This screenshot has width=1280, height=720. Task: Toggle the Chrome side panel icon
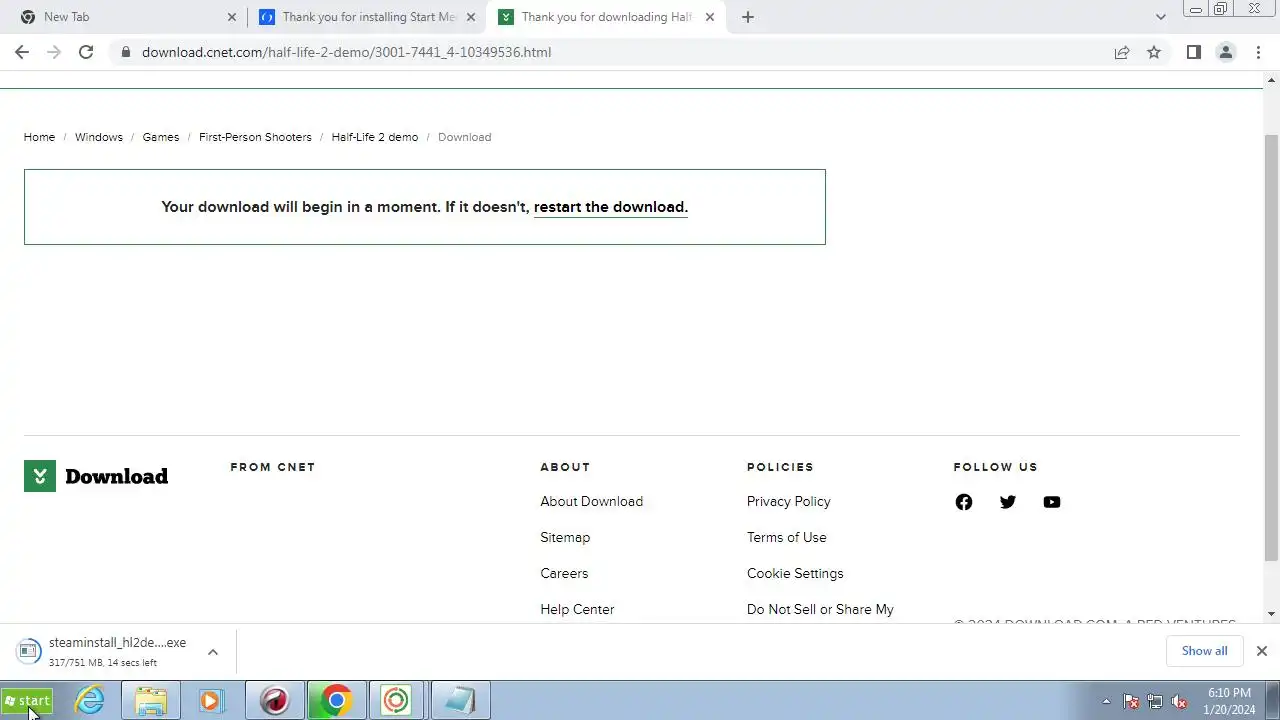tap(1193, 52)
